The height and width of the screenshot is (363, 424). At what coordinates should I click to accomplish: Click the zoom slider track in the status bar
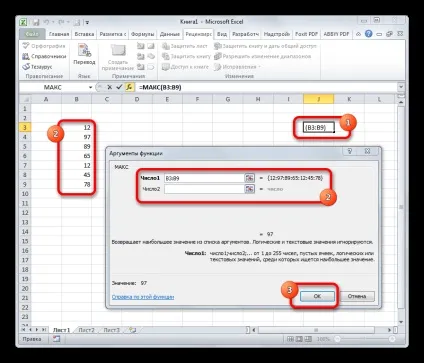(364, 339)
